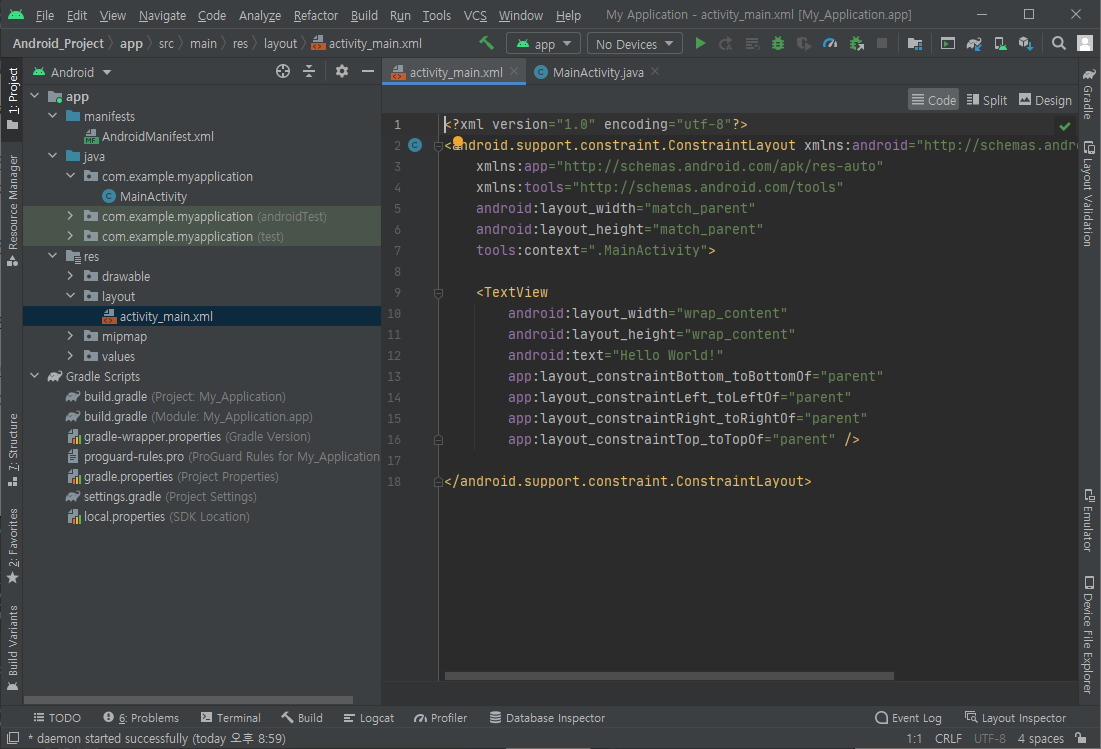Toggle the 1: Project side panel
Image resolution: width=1101 pixels, height=749 pixels.
tap(12, 99)
